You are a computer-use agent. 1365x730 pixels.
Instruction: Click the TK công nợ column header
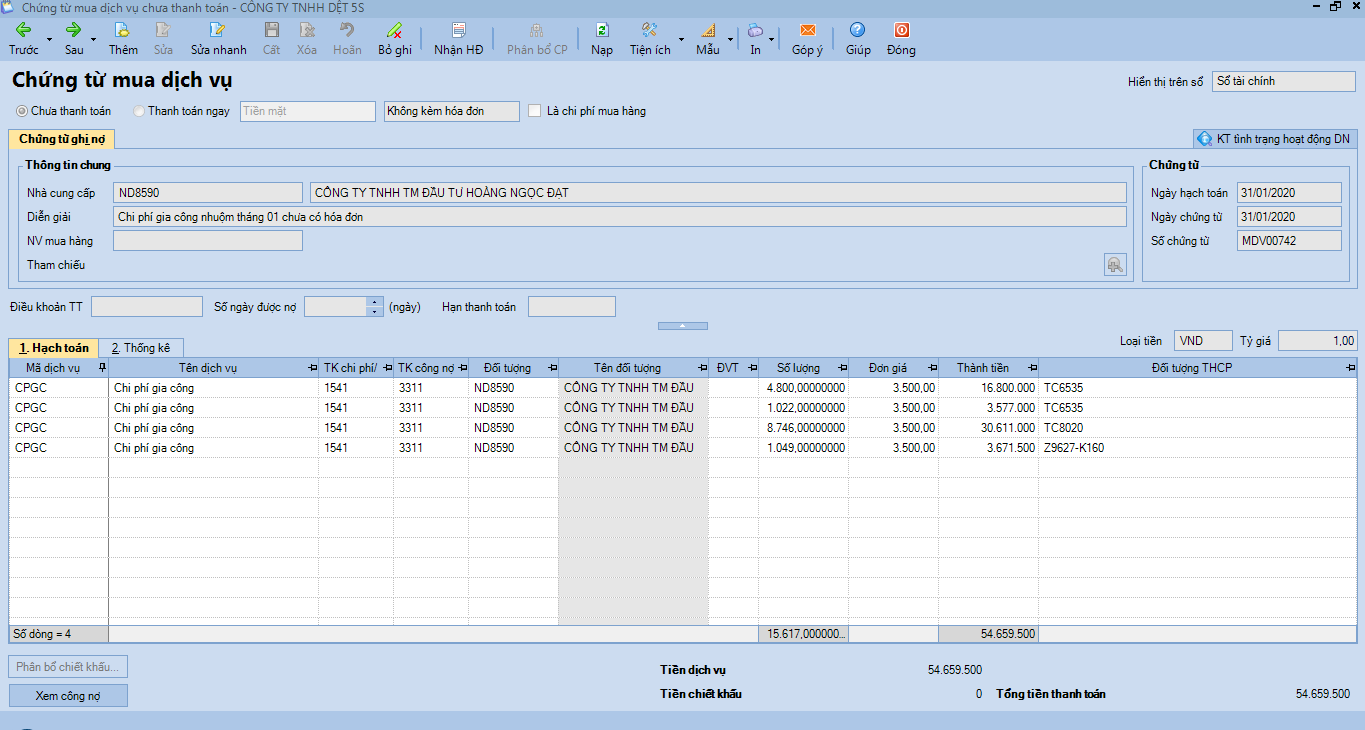(x=431, y=368)
